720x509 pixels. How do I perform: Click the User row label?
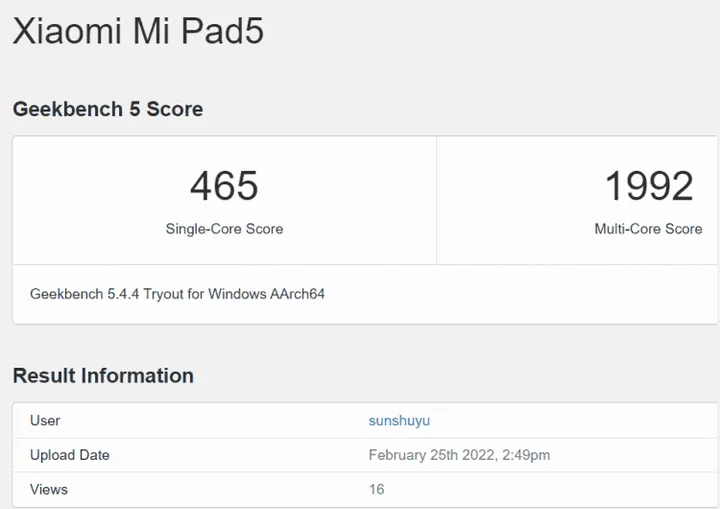tap(45, 421)
